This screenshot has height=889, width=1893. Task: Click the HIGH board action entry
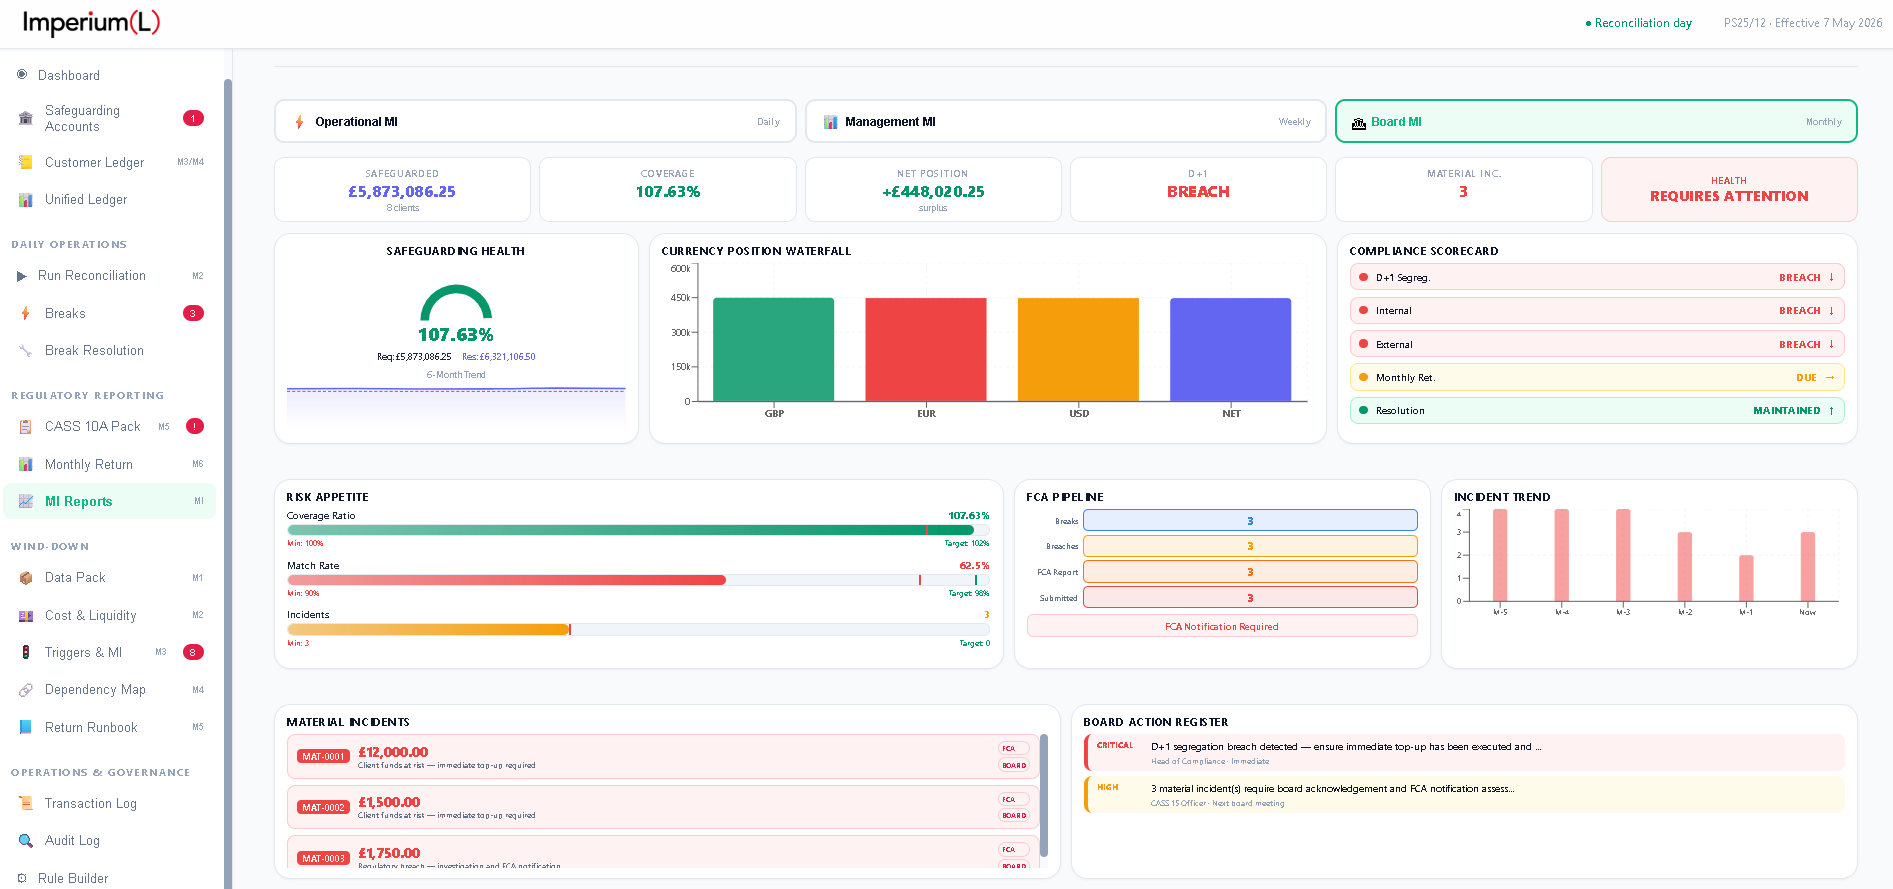pos(1464,795)
